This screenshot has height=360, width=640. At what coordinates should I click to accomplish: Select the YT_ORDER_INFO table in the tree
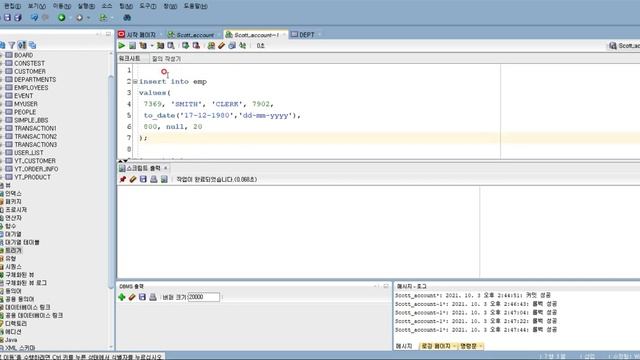(36, 169)
